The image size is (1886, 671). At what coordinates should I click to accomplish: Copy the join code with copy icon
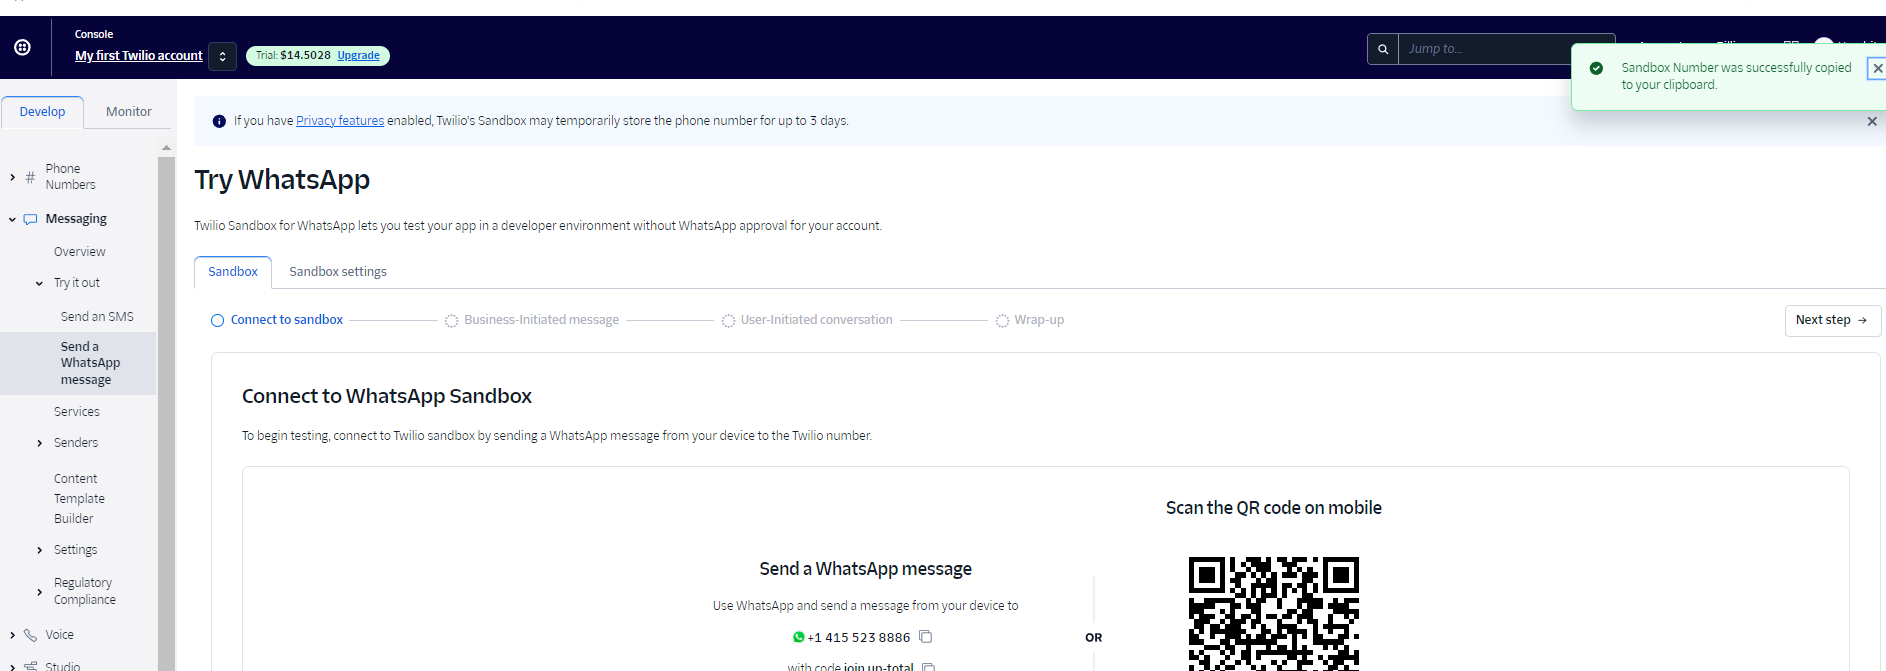(x=928, y=667)
